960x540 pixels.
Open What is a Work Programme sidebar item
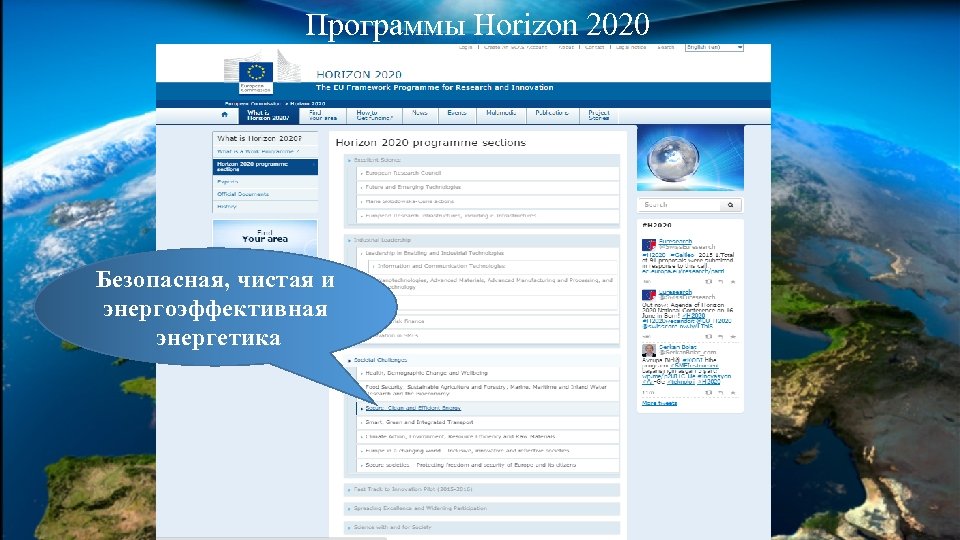258,152
